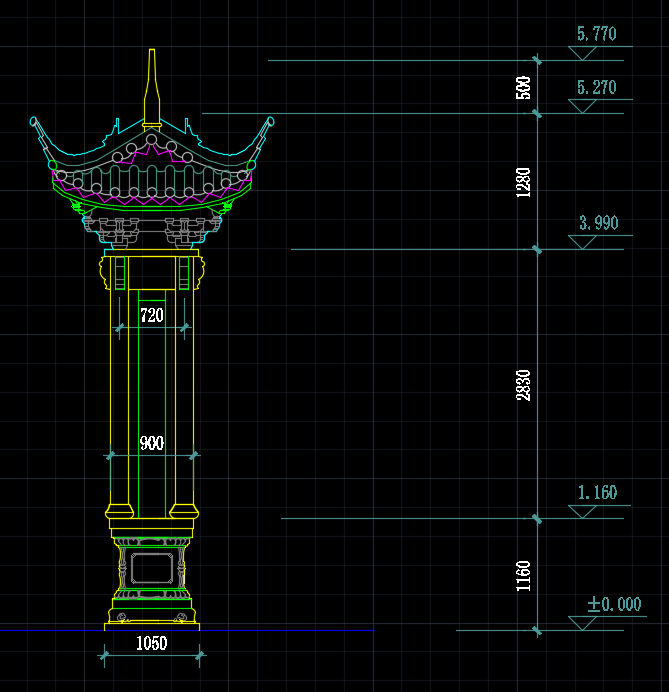Click the 5.770 elevation label
The image size is (669, 692).
[597, 34]
